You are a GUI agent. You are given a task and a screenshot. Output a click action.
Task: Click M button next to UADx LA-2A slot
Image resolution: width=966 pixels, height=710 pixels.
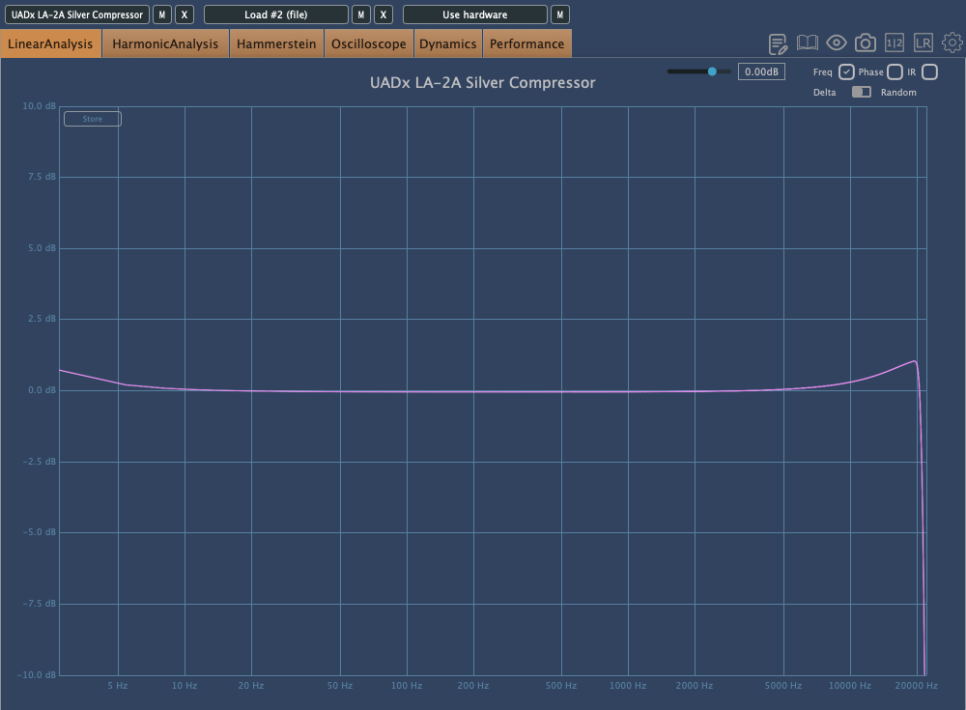click(162, 15)
